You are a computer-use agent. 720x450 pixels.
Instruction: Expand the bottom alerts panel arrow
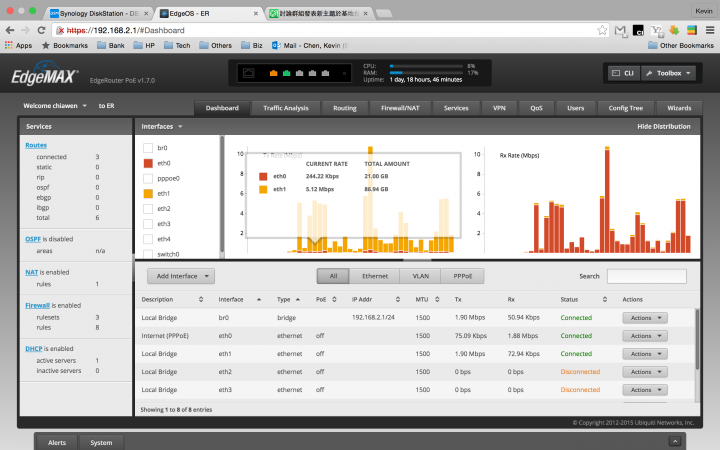click(675, 441)
